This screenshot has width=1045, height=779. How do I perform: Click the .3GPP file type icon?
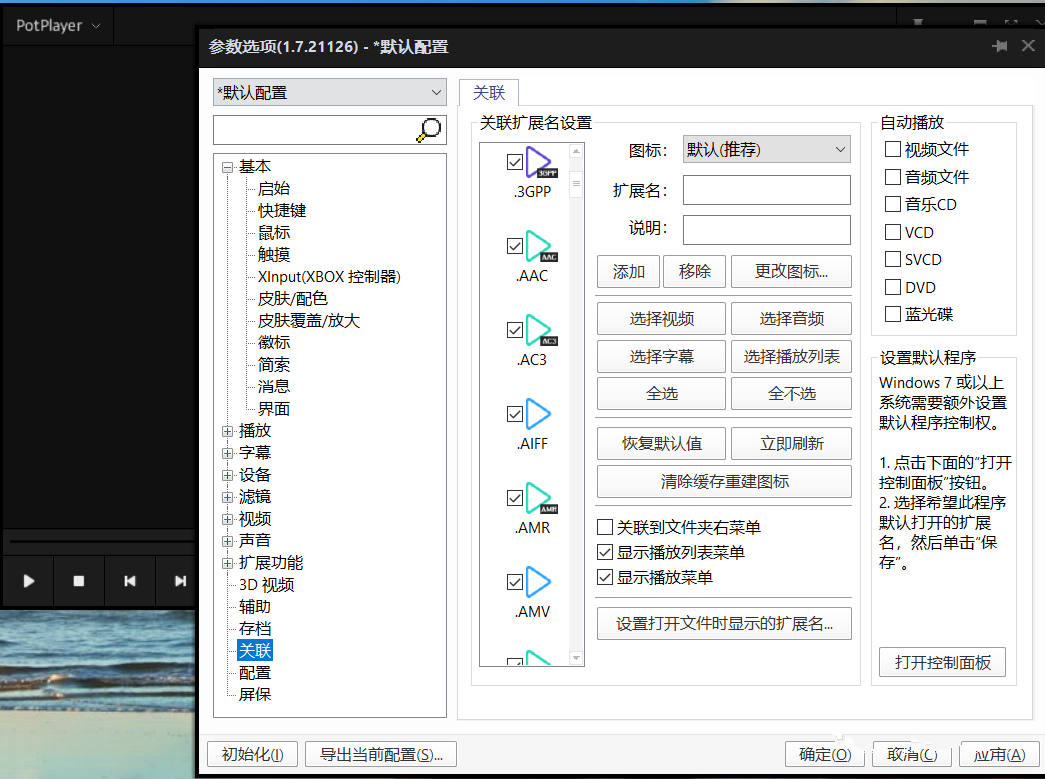[x=540, y=162]
